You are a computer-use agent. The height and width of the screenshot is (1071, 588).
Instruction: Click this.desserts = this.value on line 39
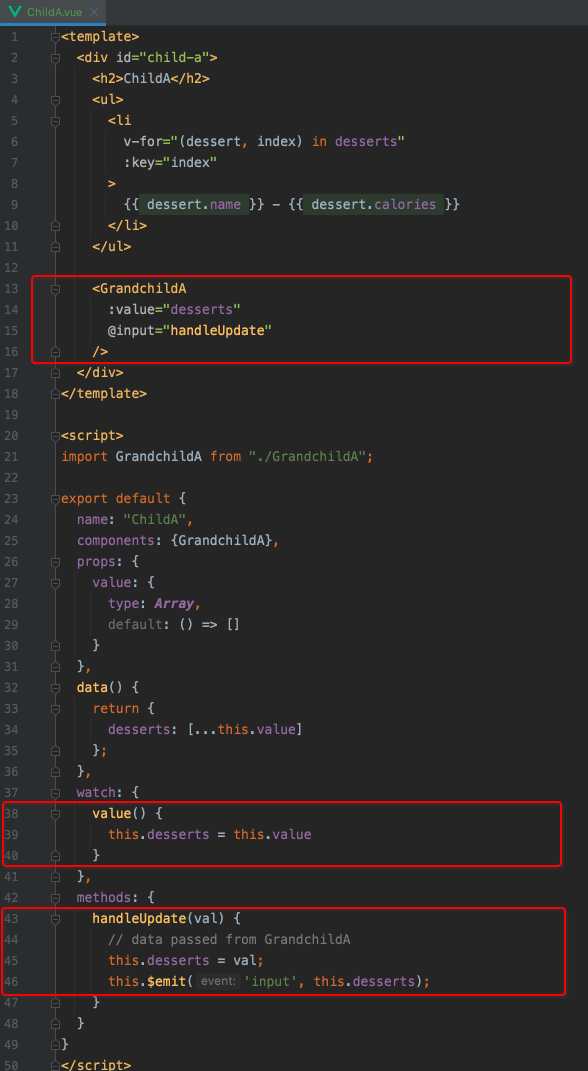point(210,835)
